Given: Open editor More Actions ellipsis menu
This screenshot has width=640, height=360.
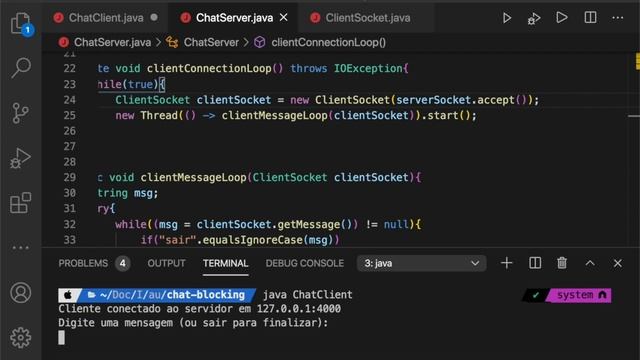Looking at the screenshot, I should [x=618, y=18].
